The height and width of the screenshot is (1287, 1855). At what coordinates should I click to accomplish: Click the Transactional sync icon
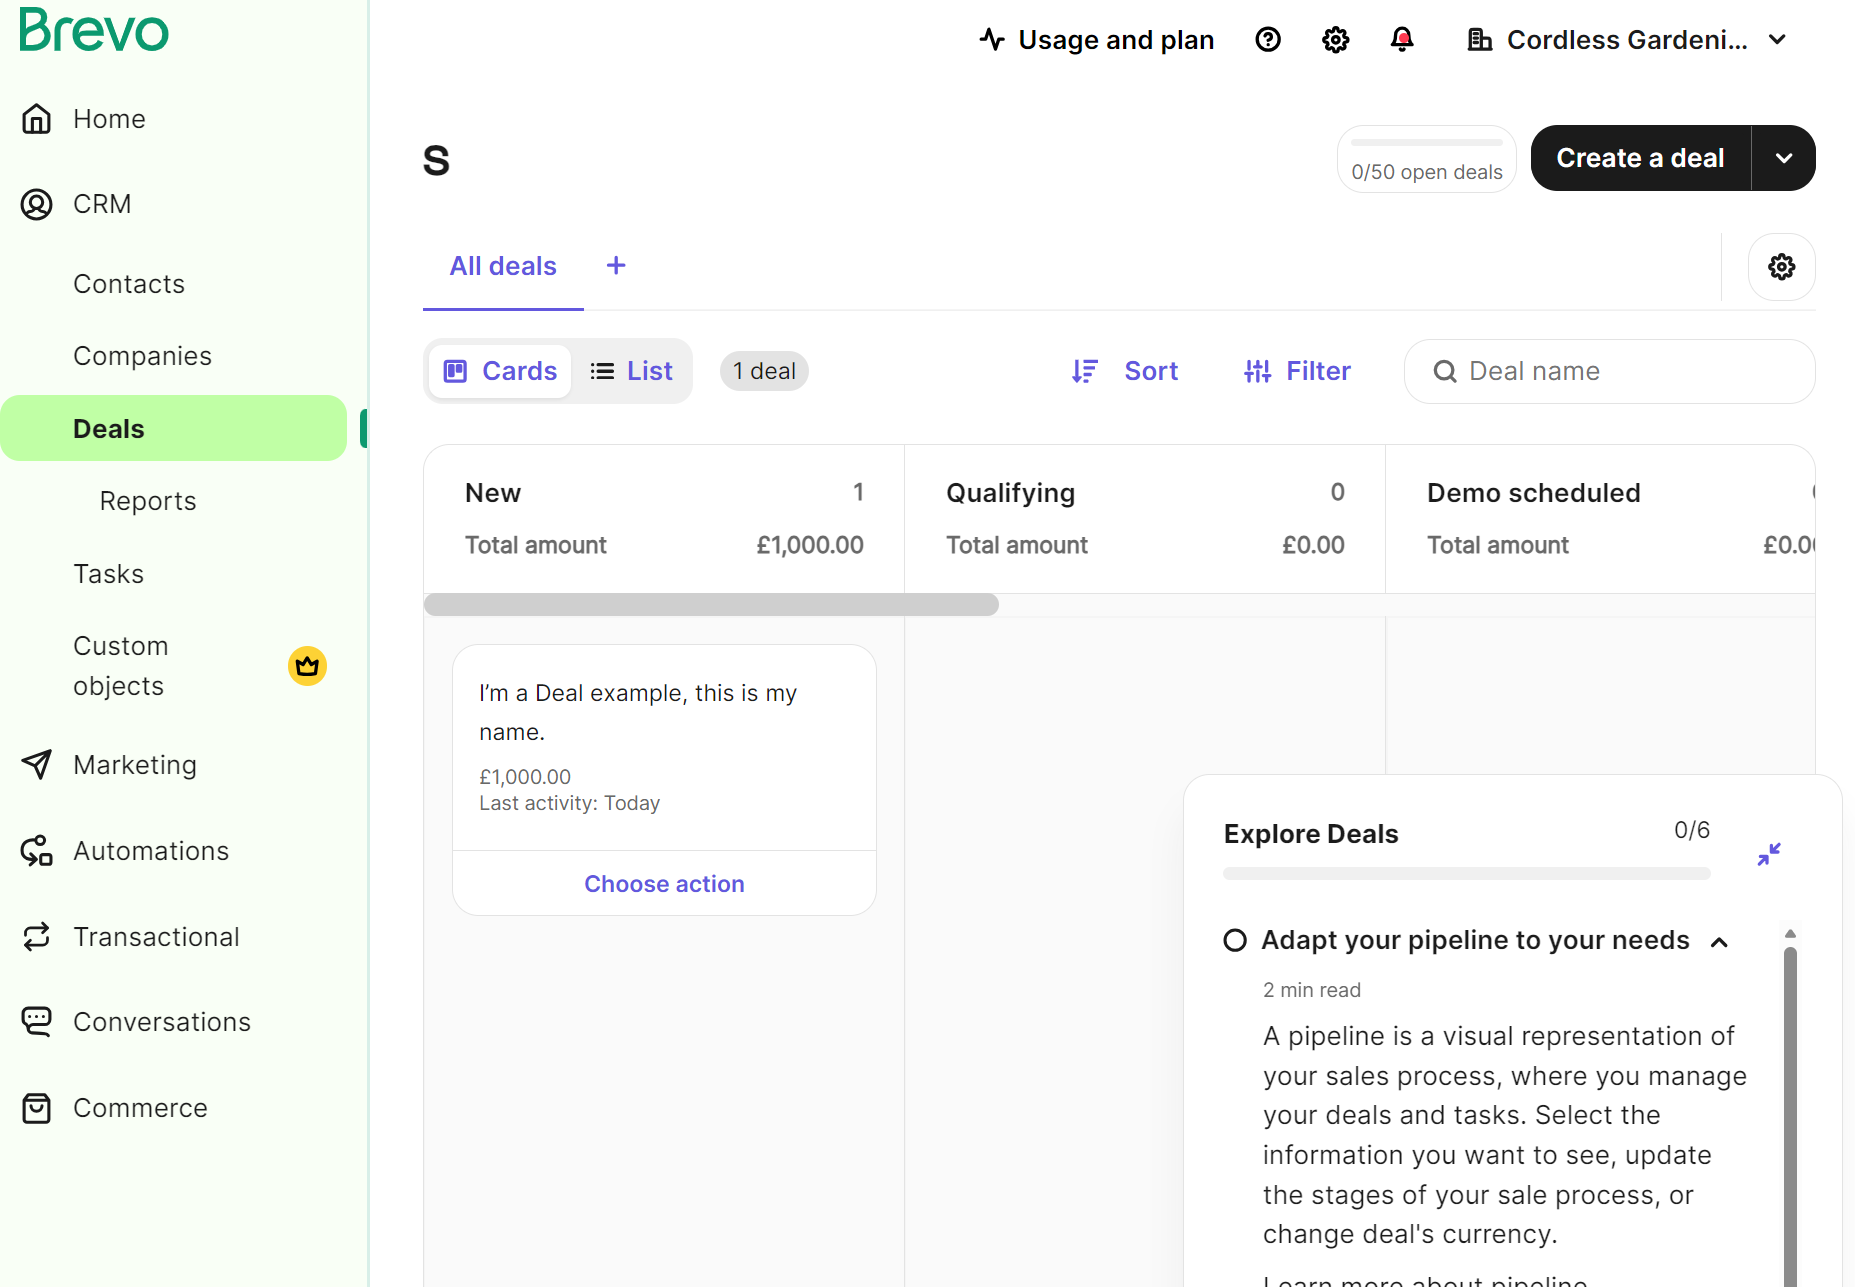tap(37, 936)
